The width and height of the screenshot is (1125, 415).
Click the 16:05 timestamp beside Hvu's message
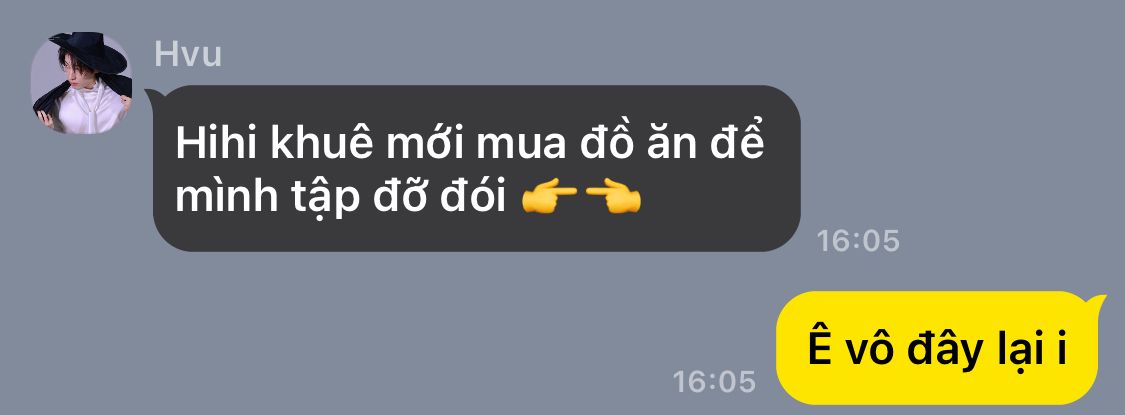tap(858, 241)
